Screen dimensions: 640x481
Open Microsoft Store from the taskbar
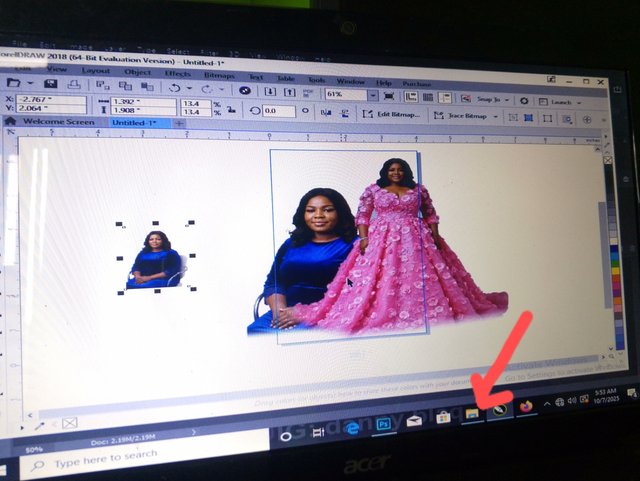[444, 418]
